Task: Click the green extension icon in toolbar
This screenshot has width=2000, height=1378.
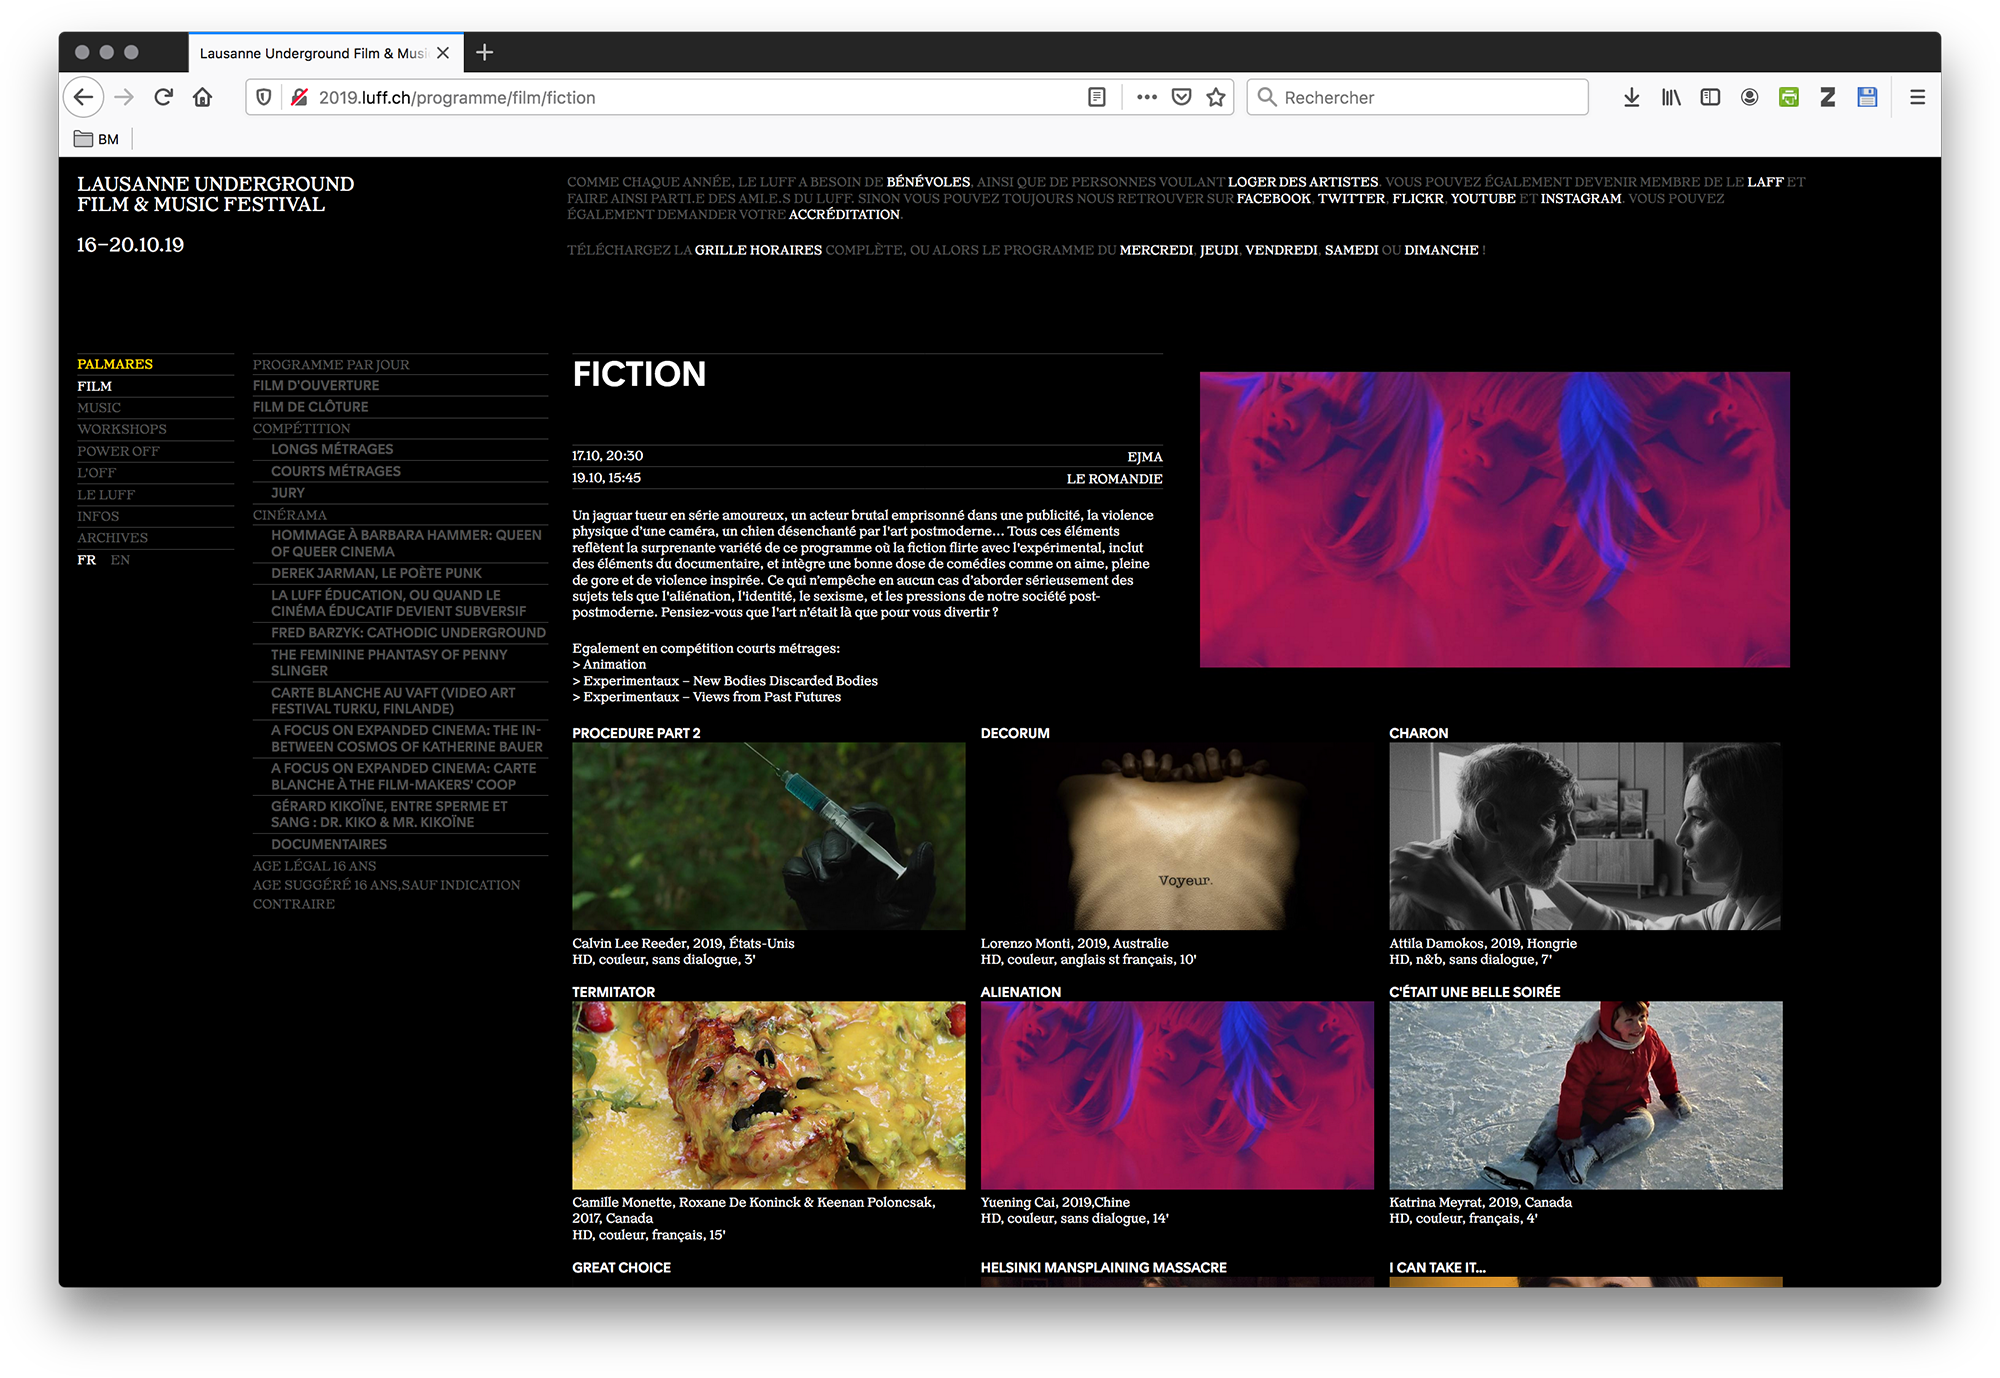Action: point(1789,97)
